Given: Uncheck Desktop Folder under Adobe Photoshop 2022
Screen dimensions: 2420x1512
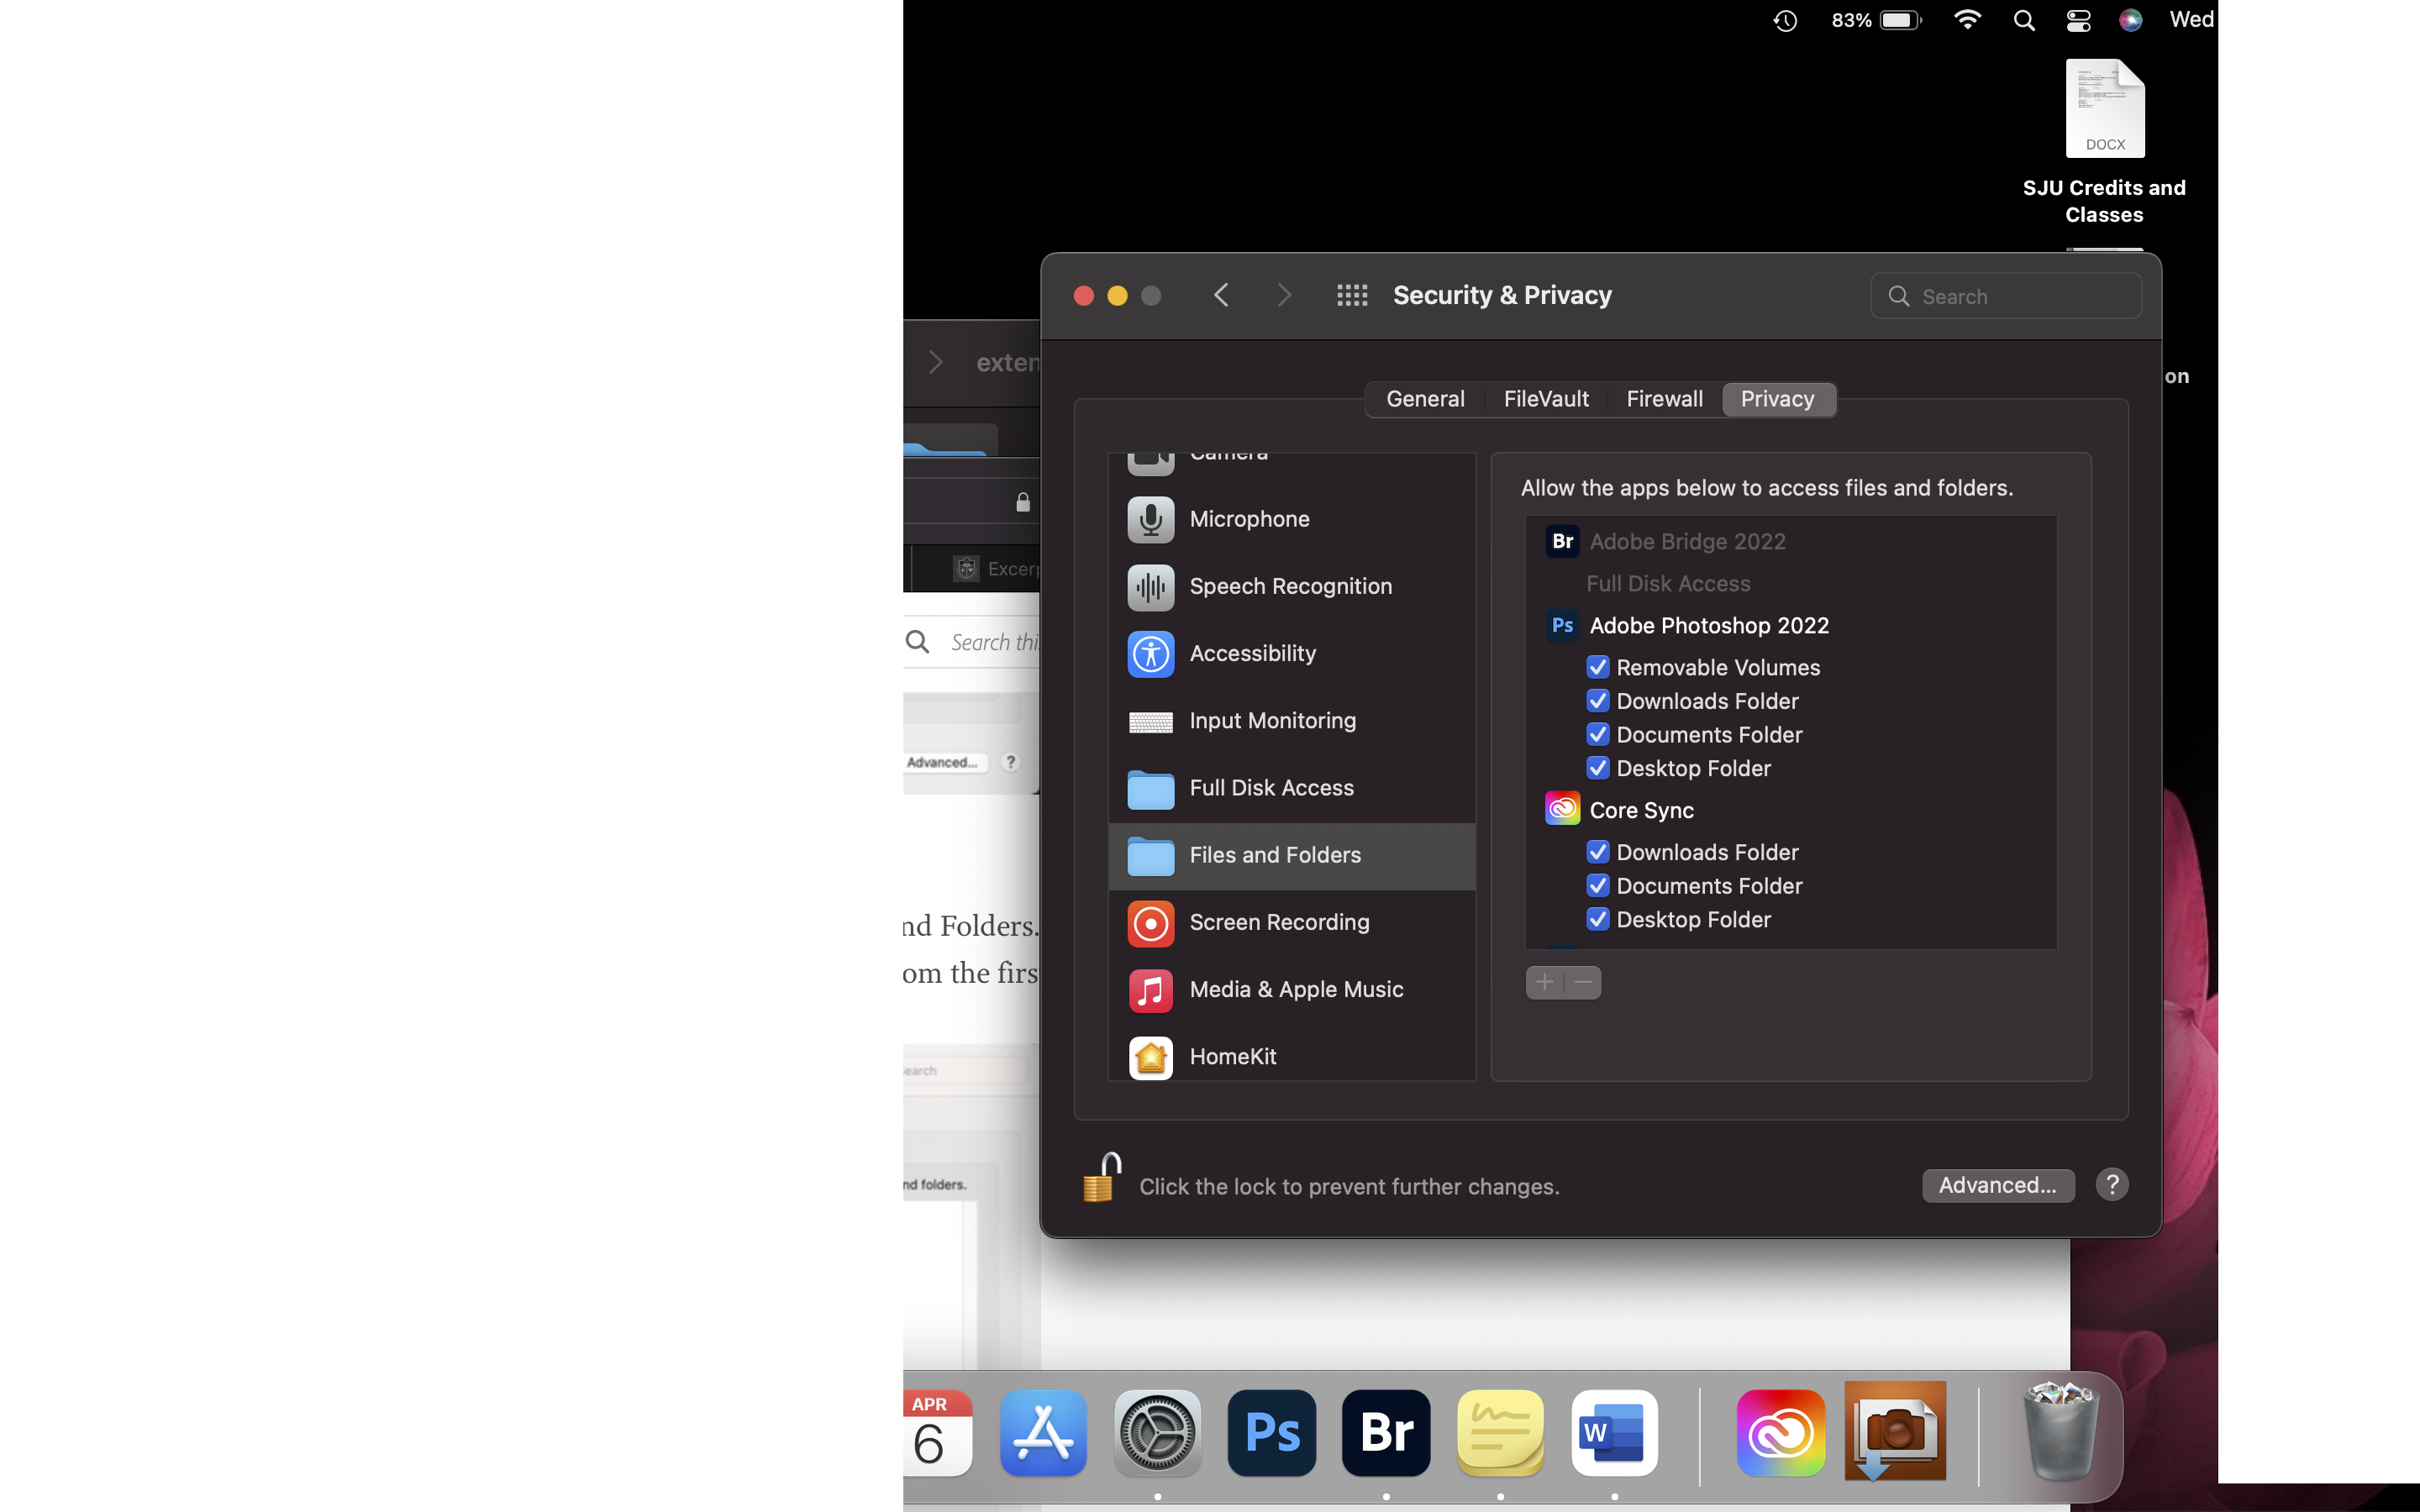Looking at the screenshot, I should point(1598,768).
